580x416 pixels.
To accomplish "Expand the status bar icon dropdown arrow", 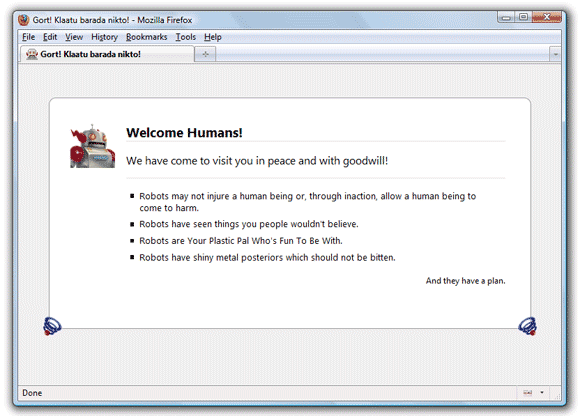I will coord(542,392).
